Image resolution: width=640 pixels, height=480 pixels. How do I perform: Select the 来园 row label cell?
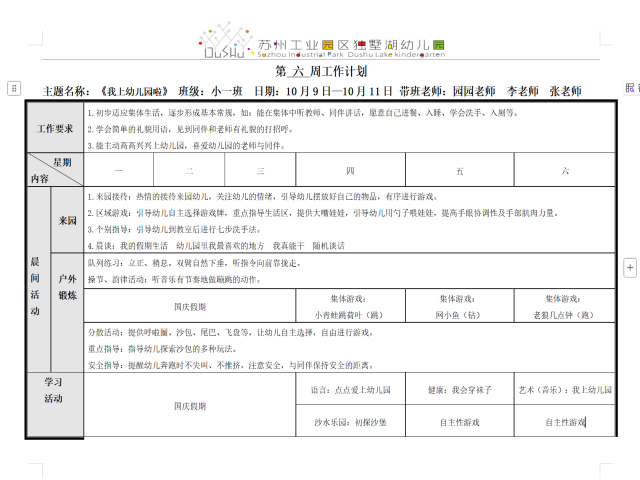[x=67, y=220]
